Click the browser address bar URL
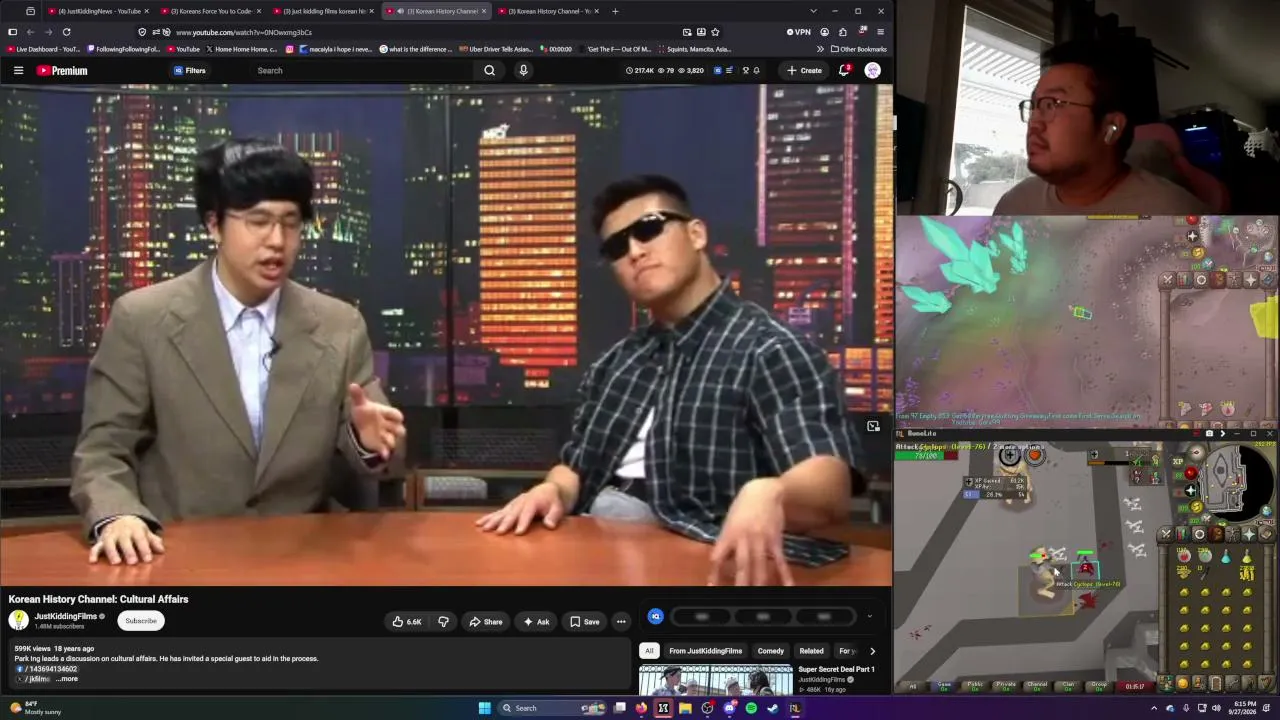Screen dimensions: 1280x720 (x=244, y=32)
